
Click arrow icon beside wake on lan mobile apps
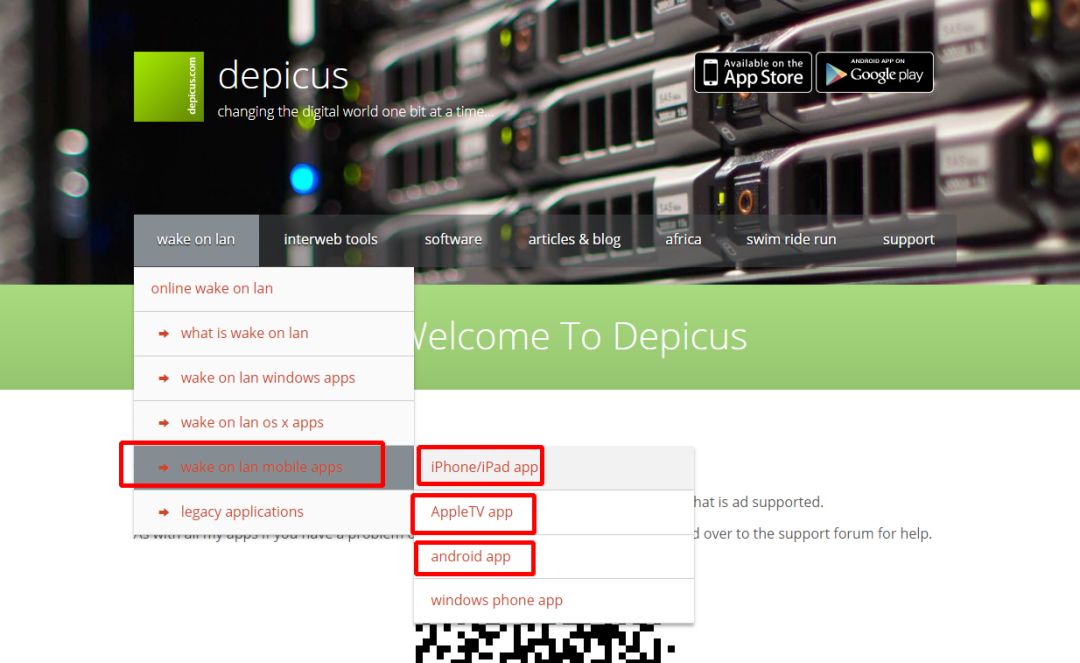coord(164,468)
